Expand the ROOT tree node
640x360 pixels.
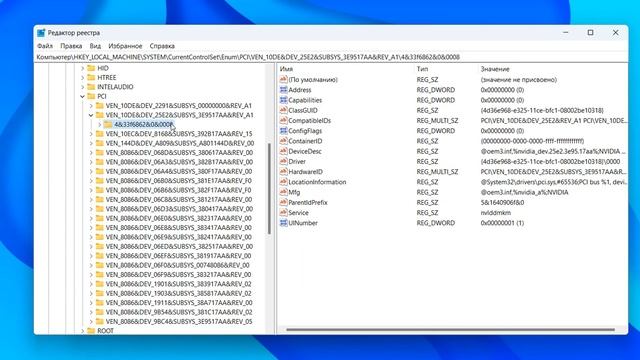pyautogui.click(x=83, y=331)
